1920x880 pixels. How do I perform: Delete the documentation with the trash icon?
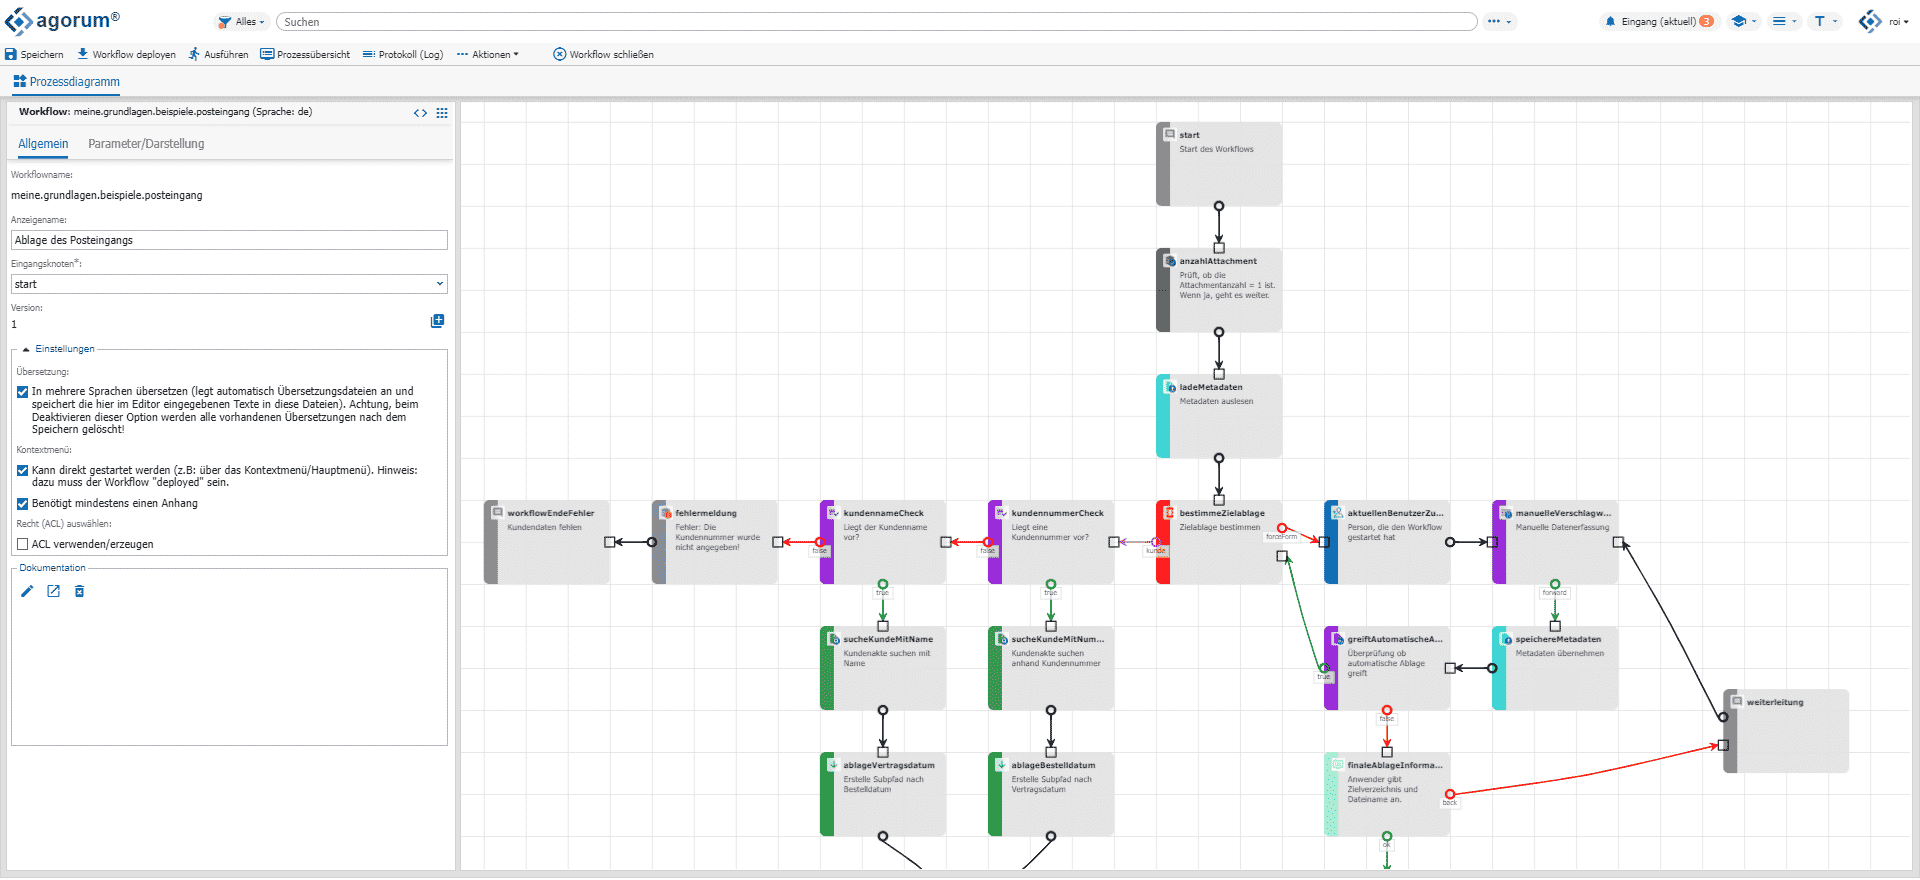pos(80,592)
